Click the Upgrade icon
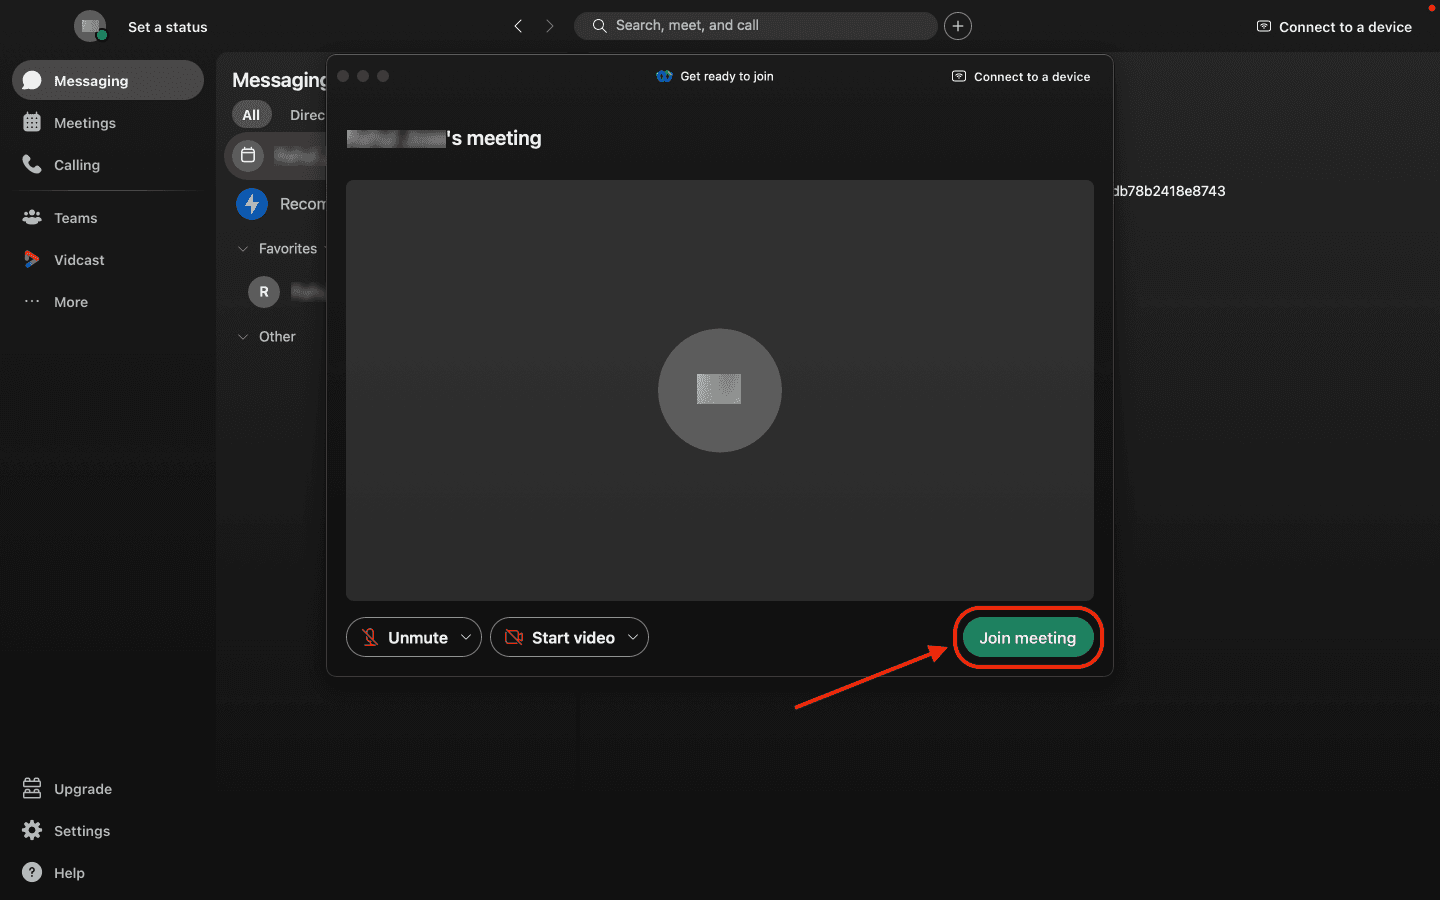The height and width of the screenshot is (900, 1440). 32,789
